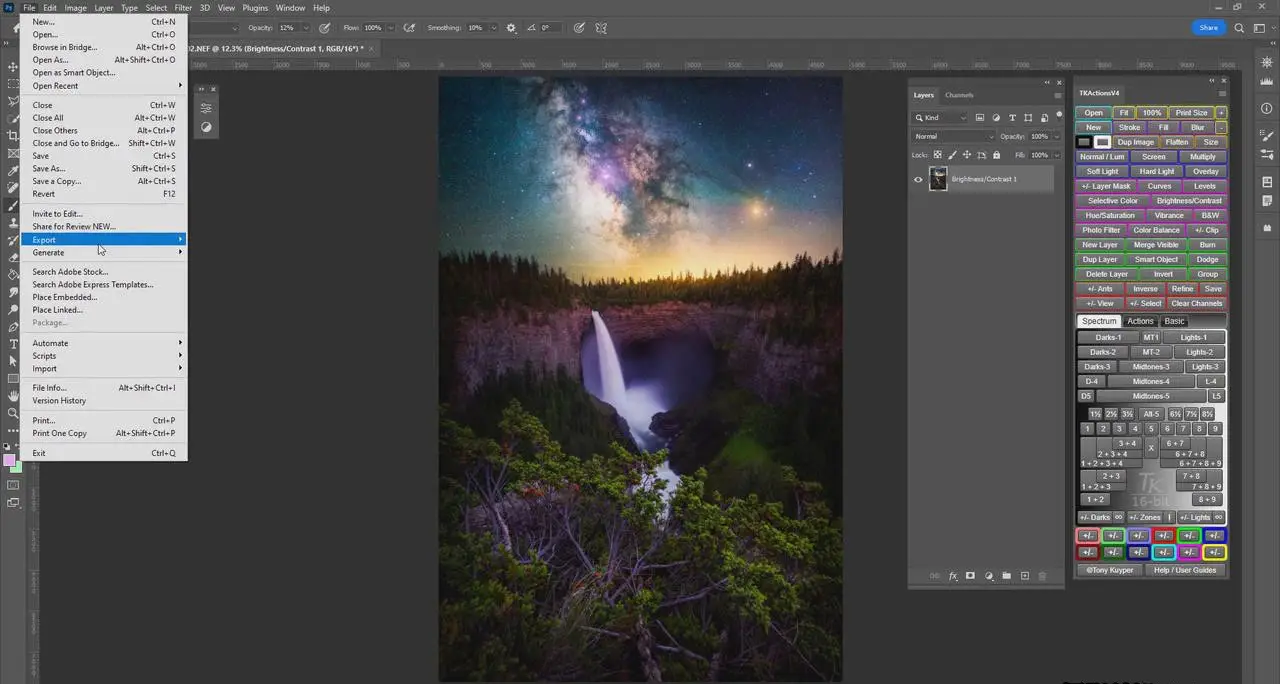
Task: Switch to Actions tab in TKActions panel
Action: pyautogui.click(x=1140, y=321)
